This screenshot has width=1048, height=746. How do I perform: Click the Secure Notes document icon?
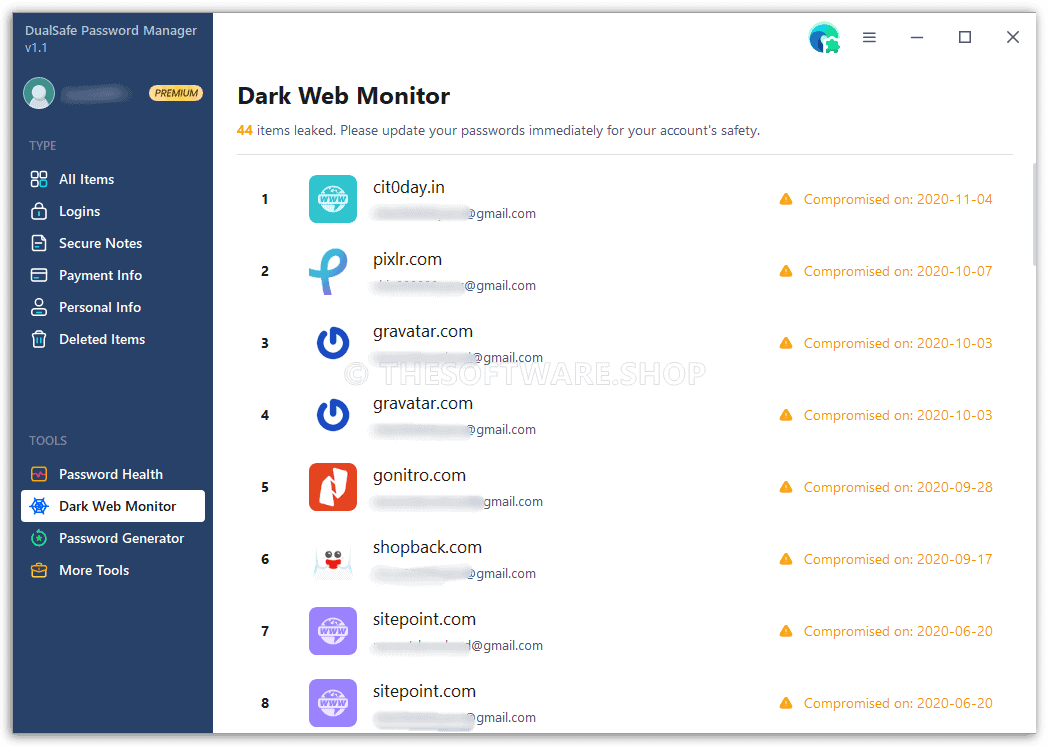[x=39, y=243]
